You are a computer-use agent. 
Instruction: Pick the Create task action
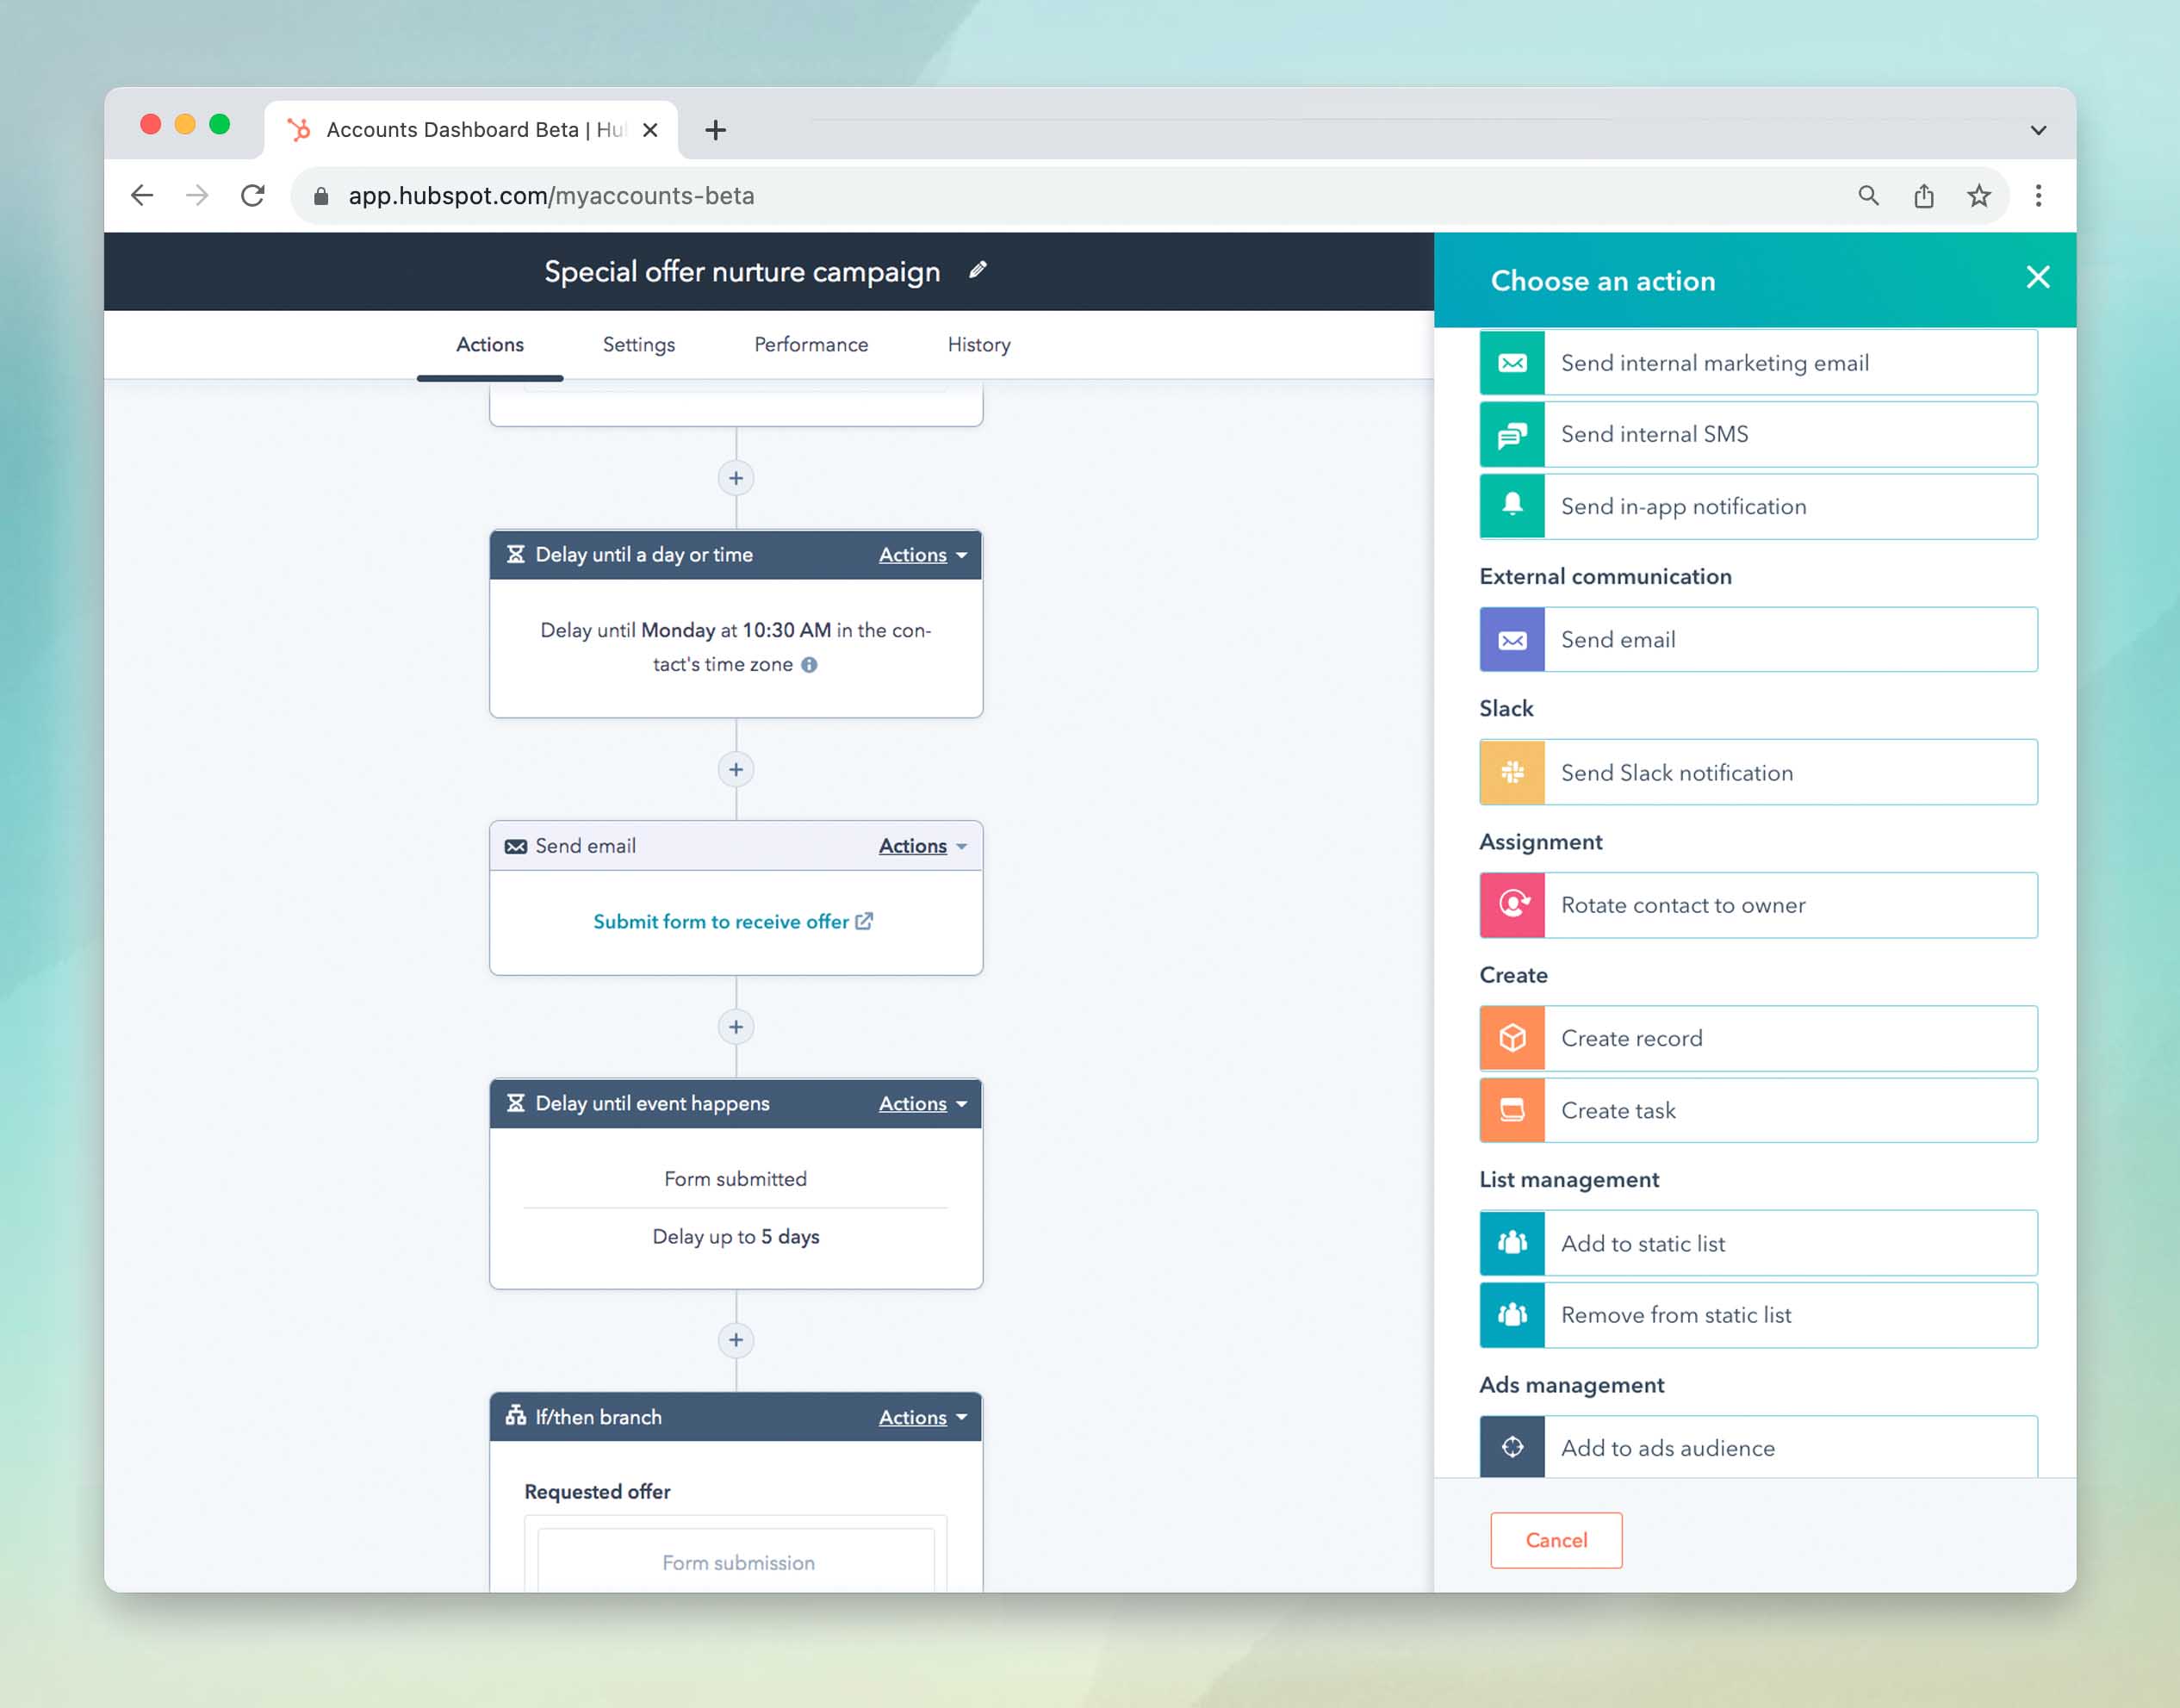pyautogui.click(x=1757, y=1110)
